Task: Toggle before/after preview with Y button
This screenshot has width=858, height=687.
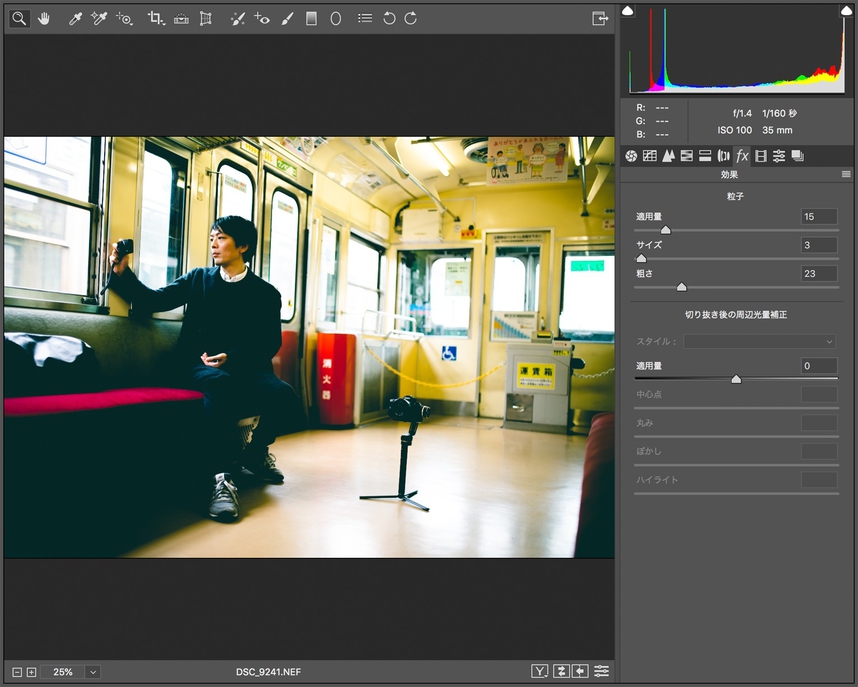Action: (540, 671)
